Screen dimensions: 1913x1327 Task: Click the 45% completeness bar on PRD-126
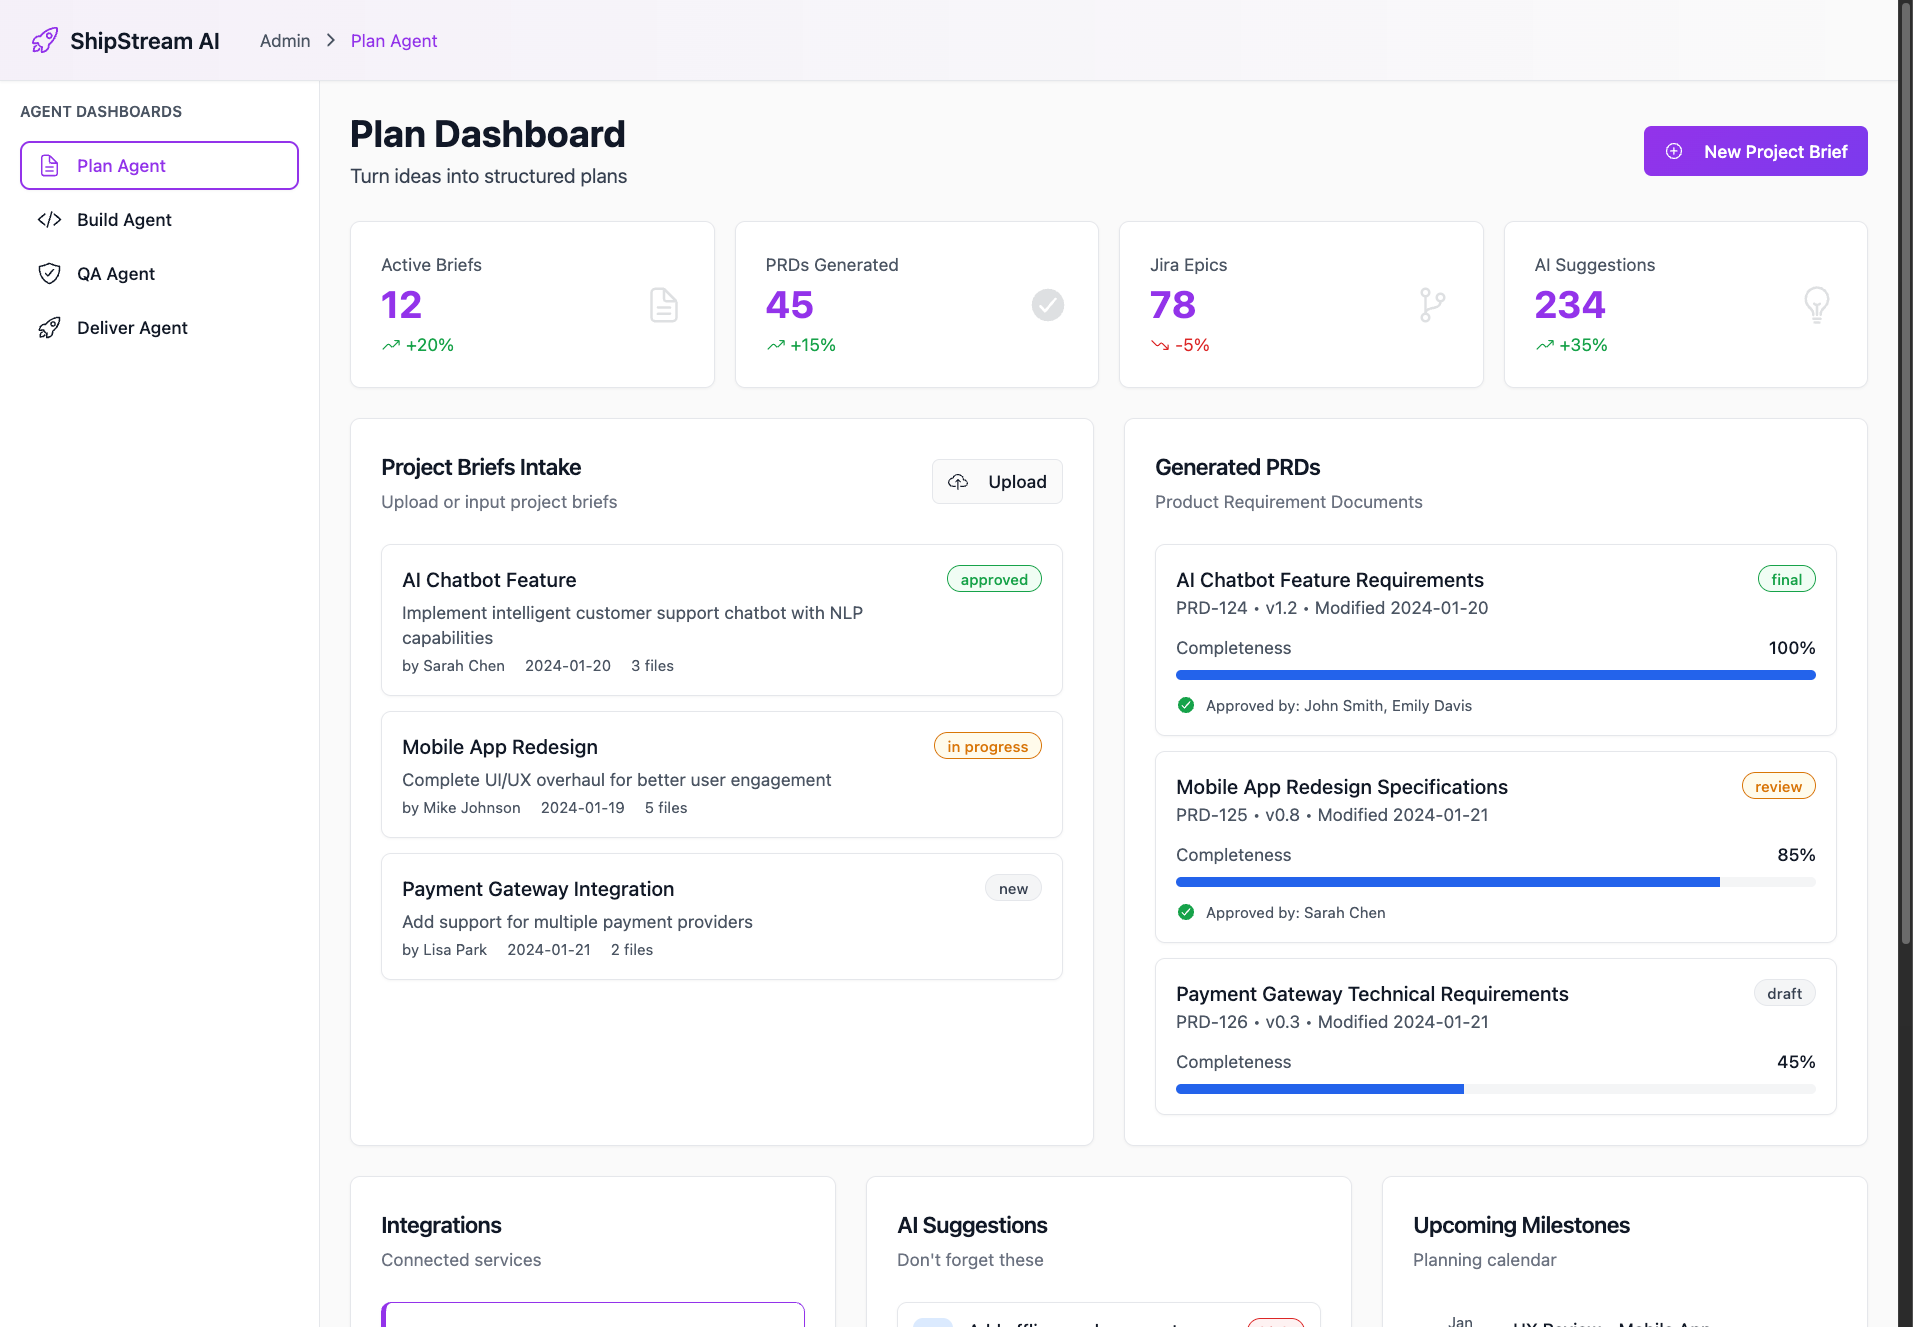tap(1494, 1089)
